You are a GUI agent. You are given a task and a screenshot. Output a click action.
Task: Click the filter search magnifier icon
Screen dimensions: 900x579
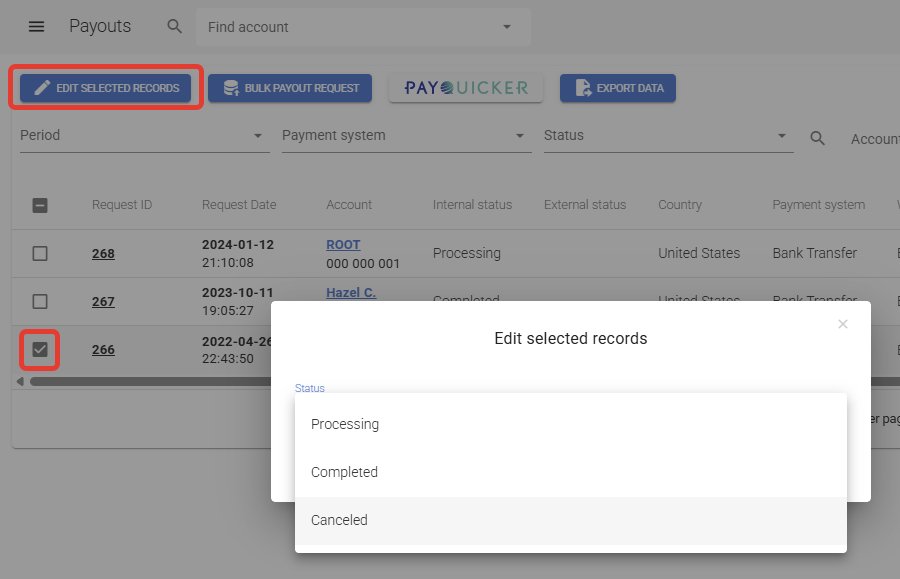(818, 139)
